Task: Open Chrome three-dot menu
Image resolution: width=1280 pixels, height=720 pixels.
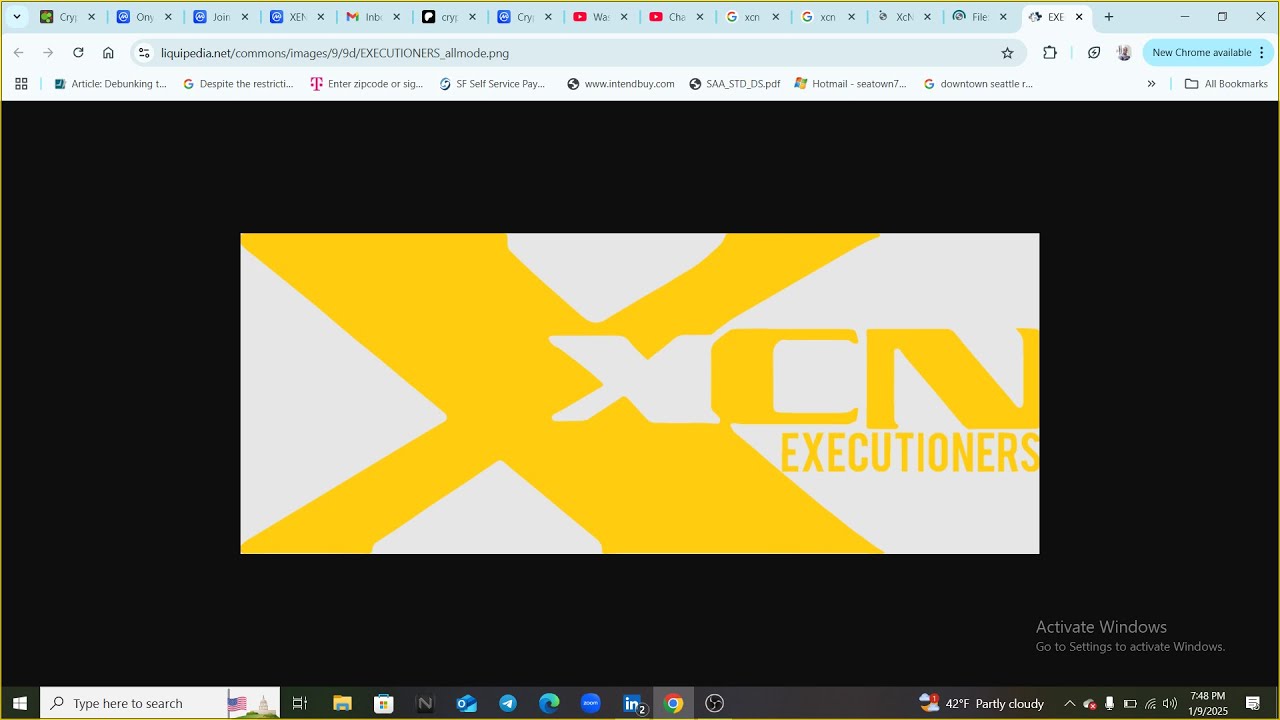Action: tap(1262, 53)
